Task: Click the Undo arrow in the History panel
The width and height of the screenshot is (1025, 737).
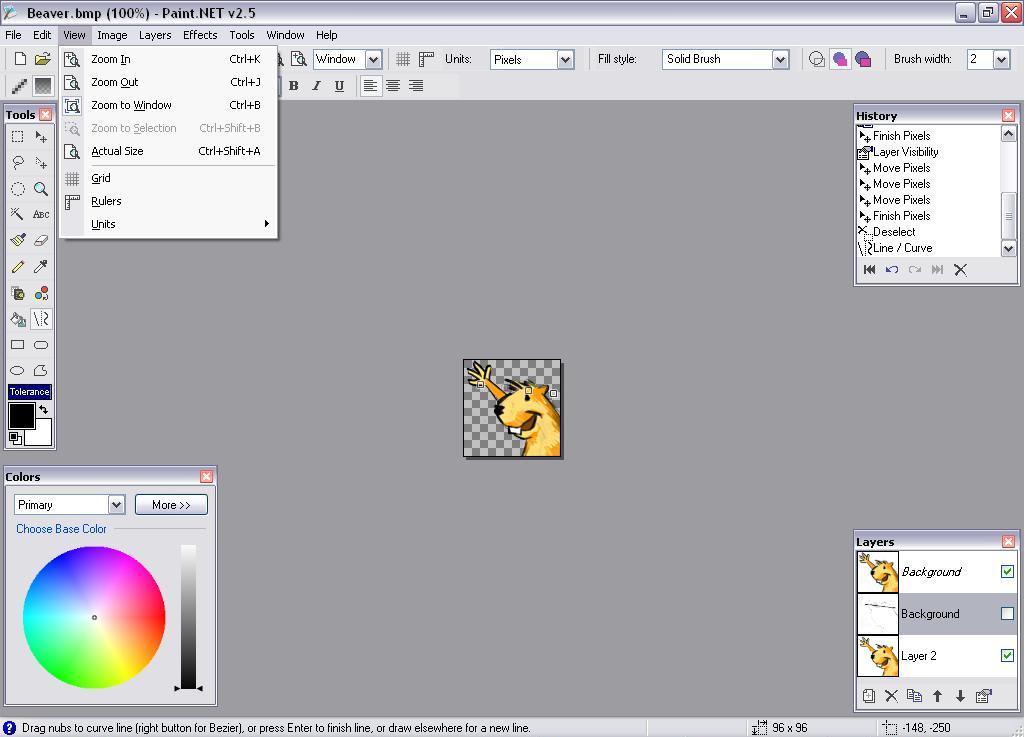Action: coord(891,269)
